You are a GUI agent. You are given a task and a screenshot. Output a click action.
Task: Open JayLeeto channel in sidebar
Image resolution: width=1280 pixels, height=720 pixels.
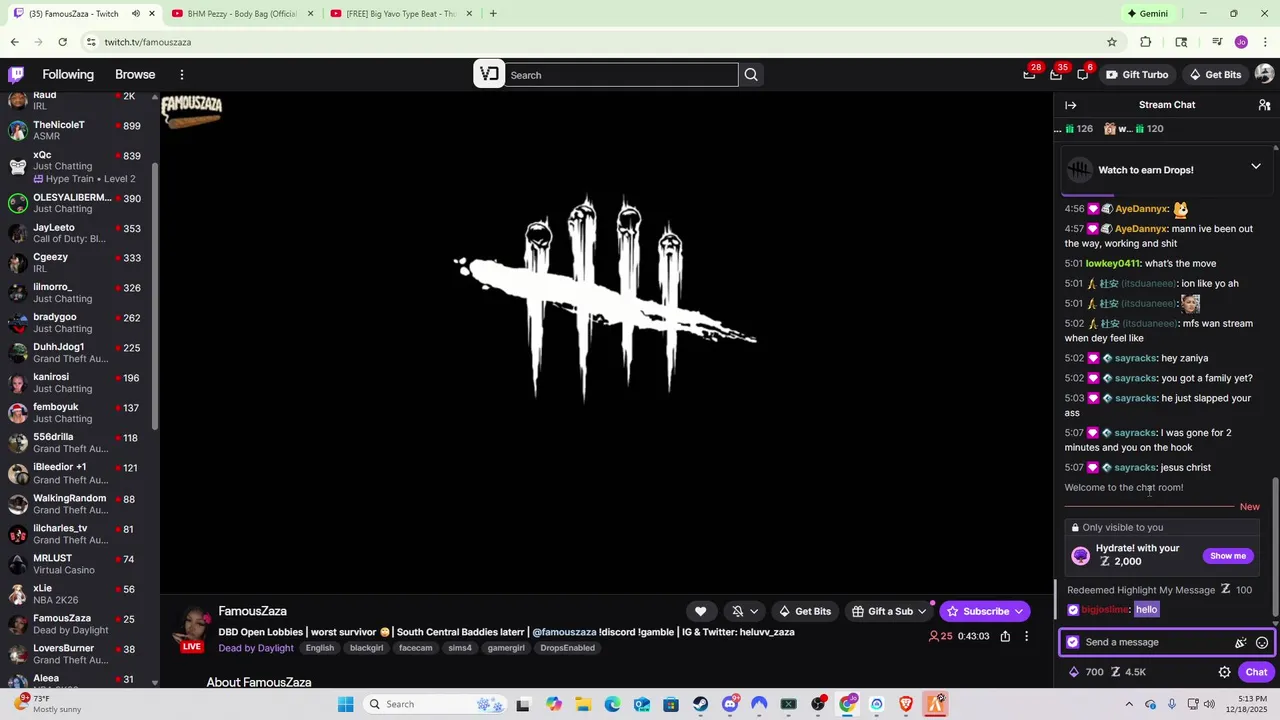click(x=77, y=233)
